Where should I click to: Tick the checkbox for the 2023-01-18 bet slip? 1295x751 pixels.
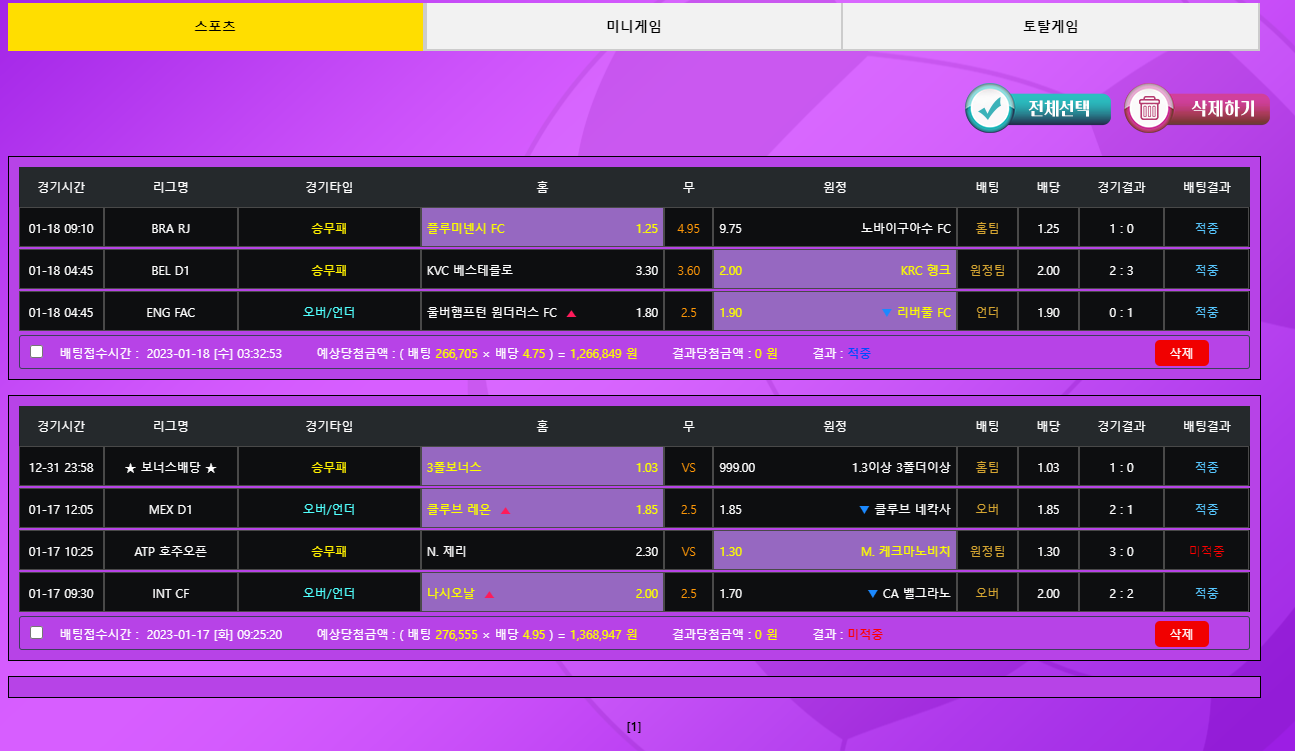coord(37,352)
